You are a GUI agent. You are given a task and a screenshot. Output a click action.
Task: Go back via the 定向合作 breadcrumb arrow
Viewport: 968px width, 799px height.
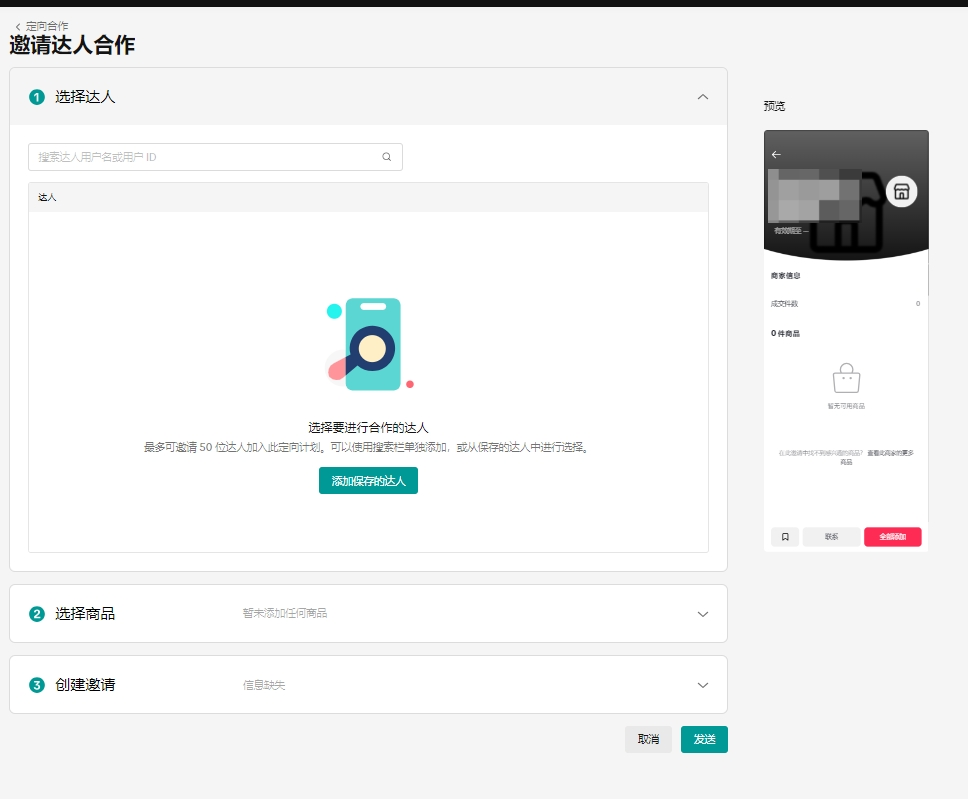click(x=18, y=27)
